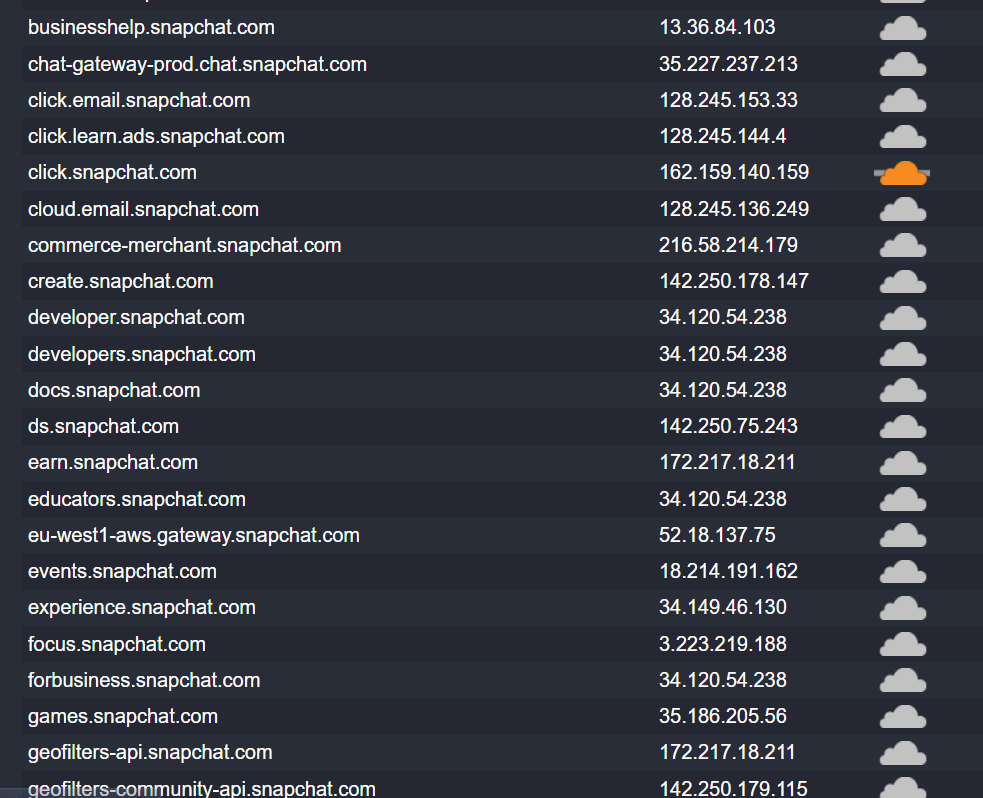Click the IP 216.58.214.179

click(728, 245)
